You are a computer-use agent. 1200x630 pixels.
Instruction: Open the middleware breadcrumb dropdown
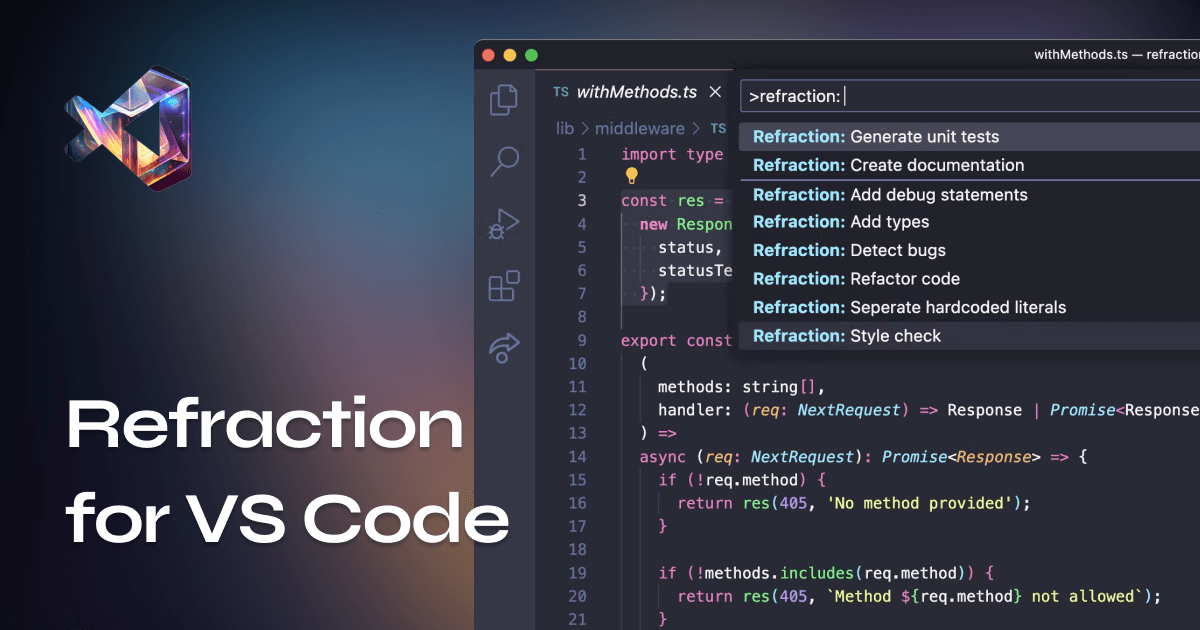638,128
